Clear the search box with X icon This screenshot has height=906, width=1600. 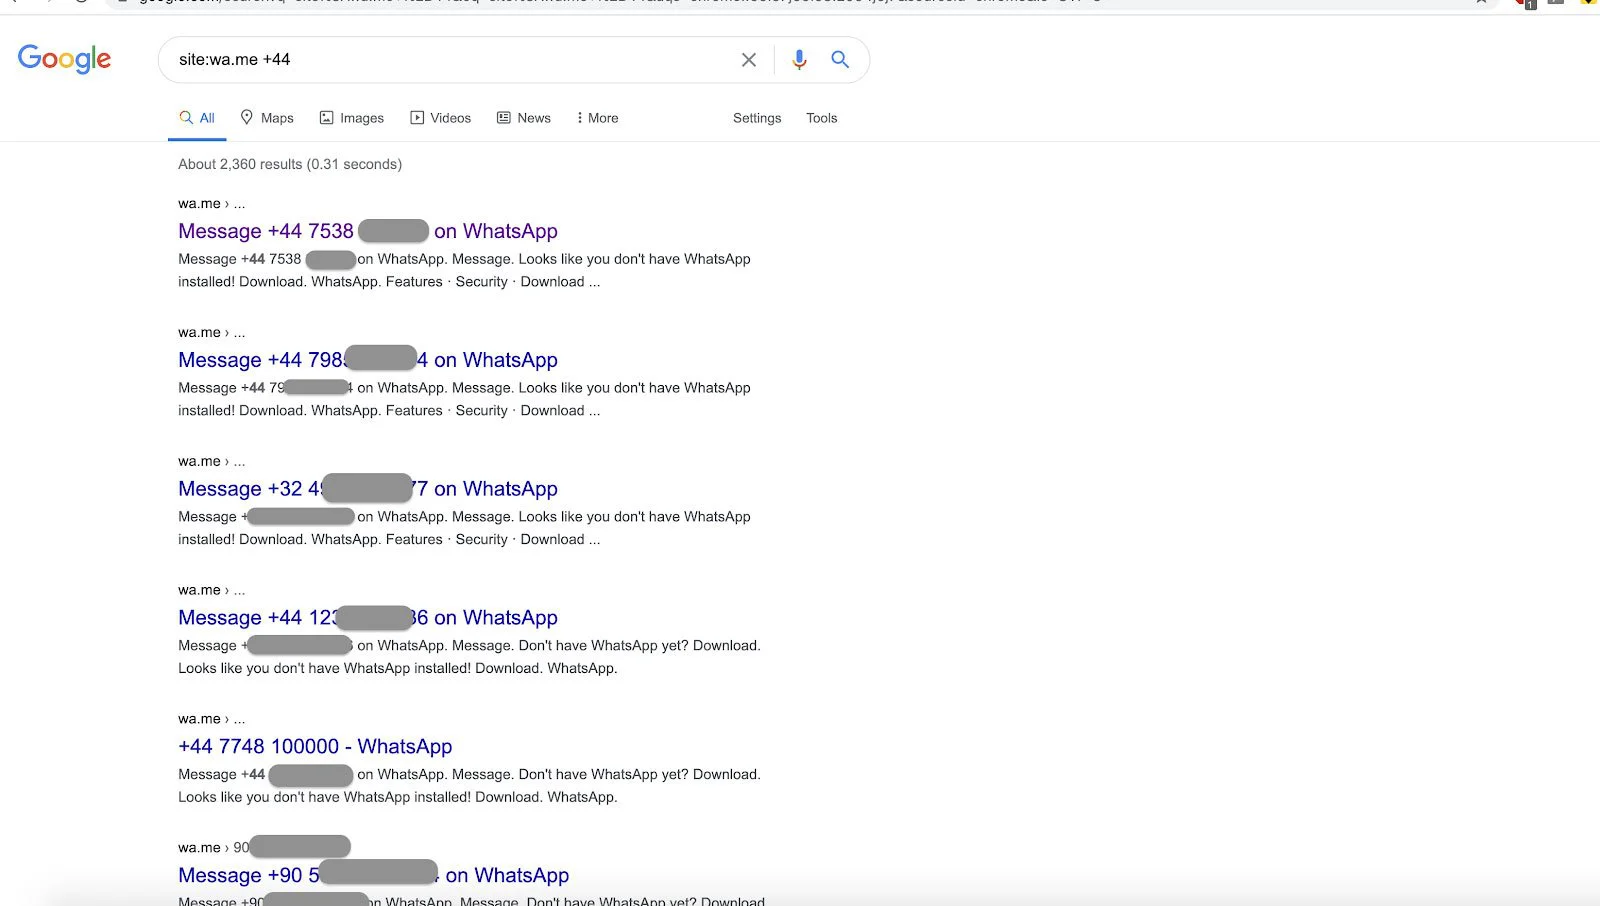[748, 60]
